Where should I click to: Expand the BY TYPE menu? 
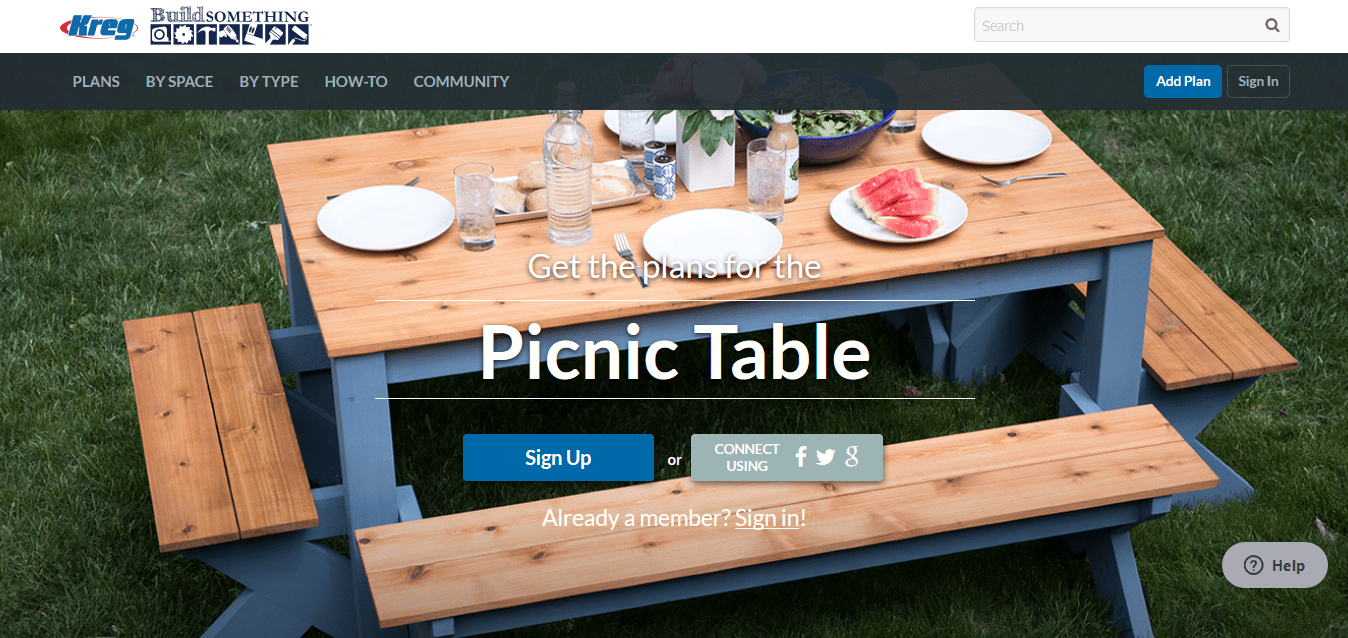(269, 81)
